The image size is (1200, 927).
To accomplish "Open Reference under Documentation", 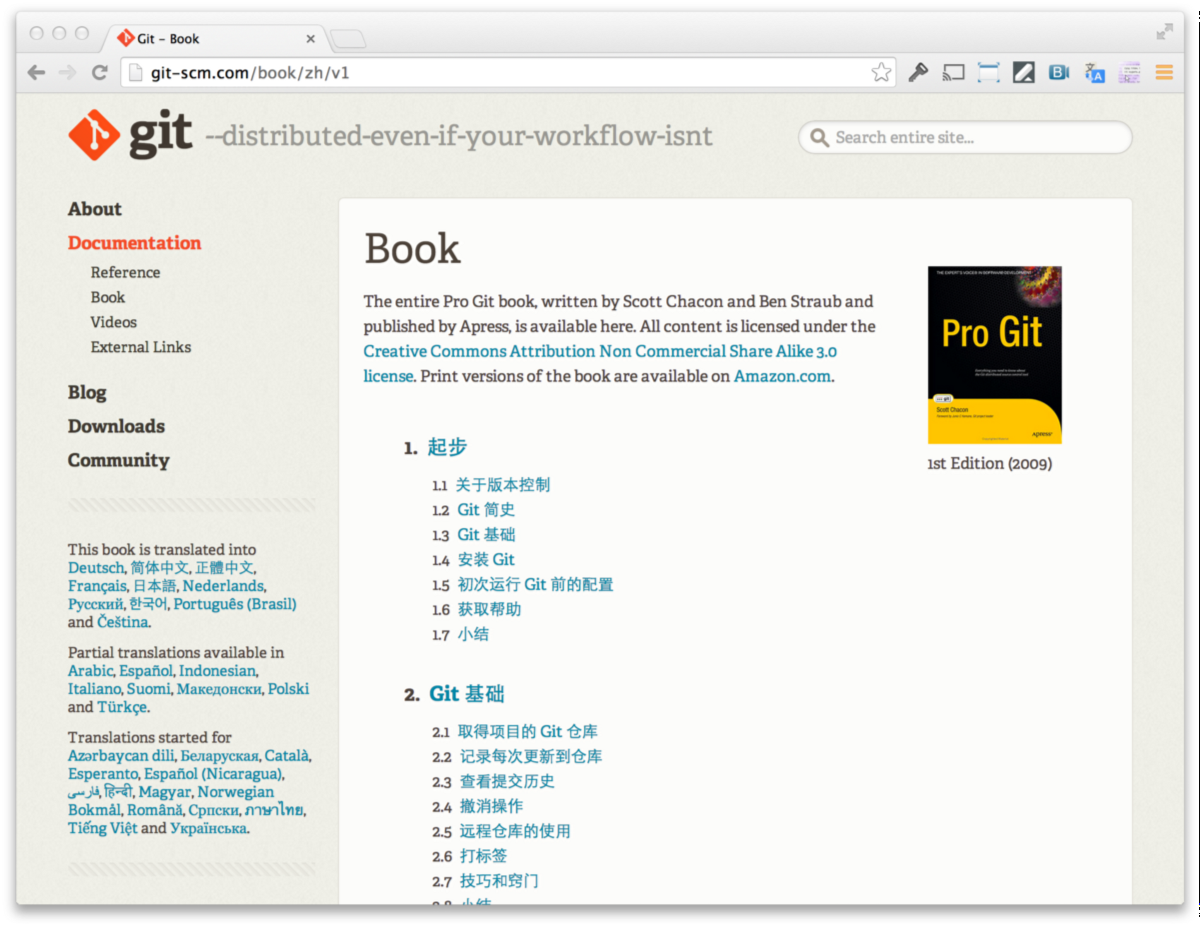I will pos(125,272).
